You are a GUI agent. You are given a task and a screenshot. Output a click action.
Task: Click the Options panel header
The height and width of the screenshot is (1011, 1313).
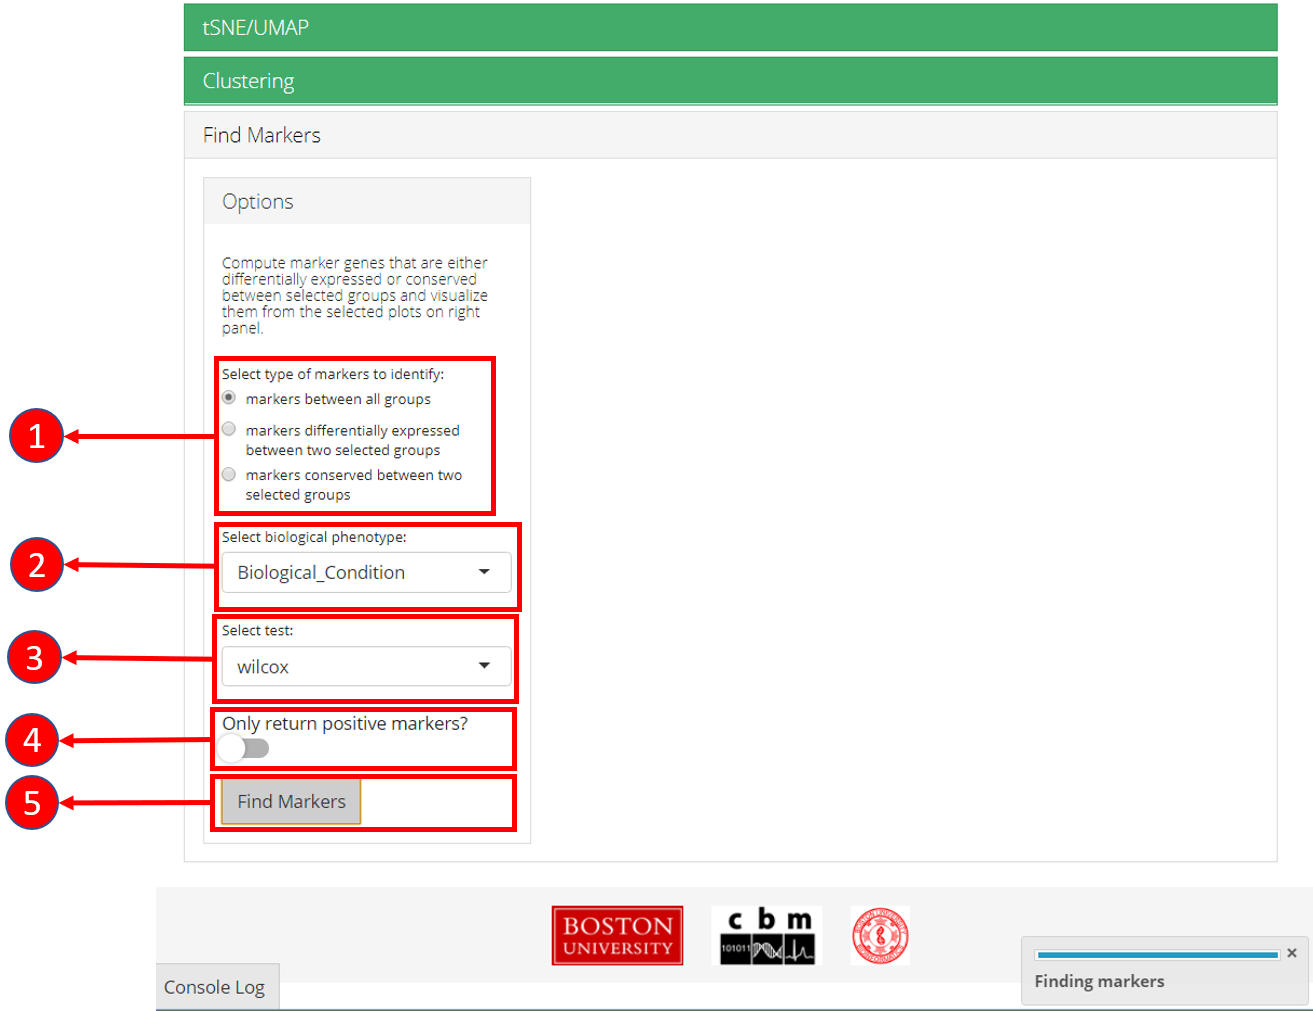(366, 202)
